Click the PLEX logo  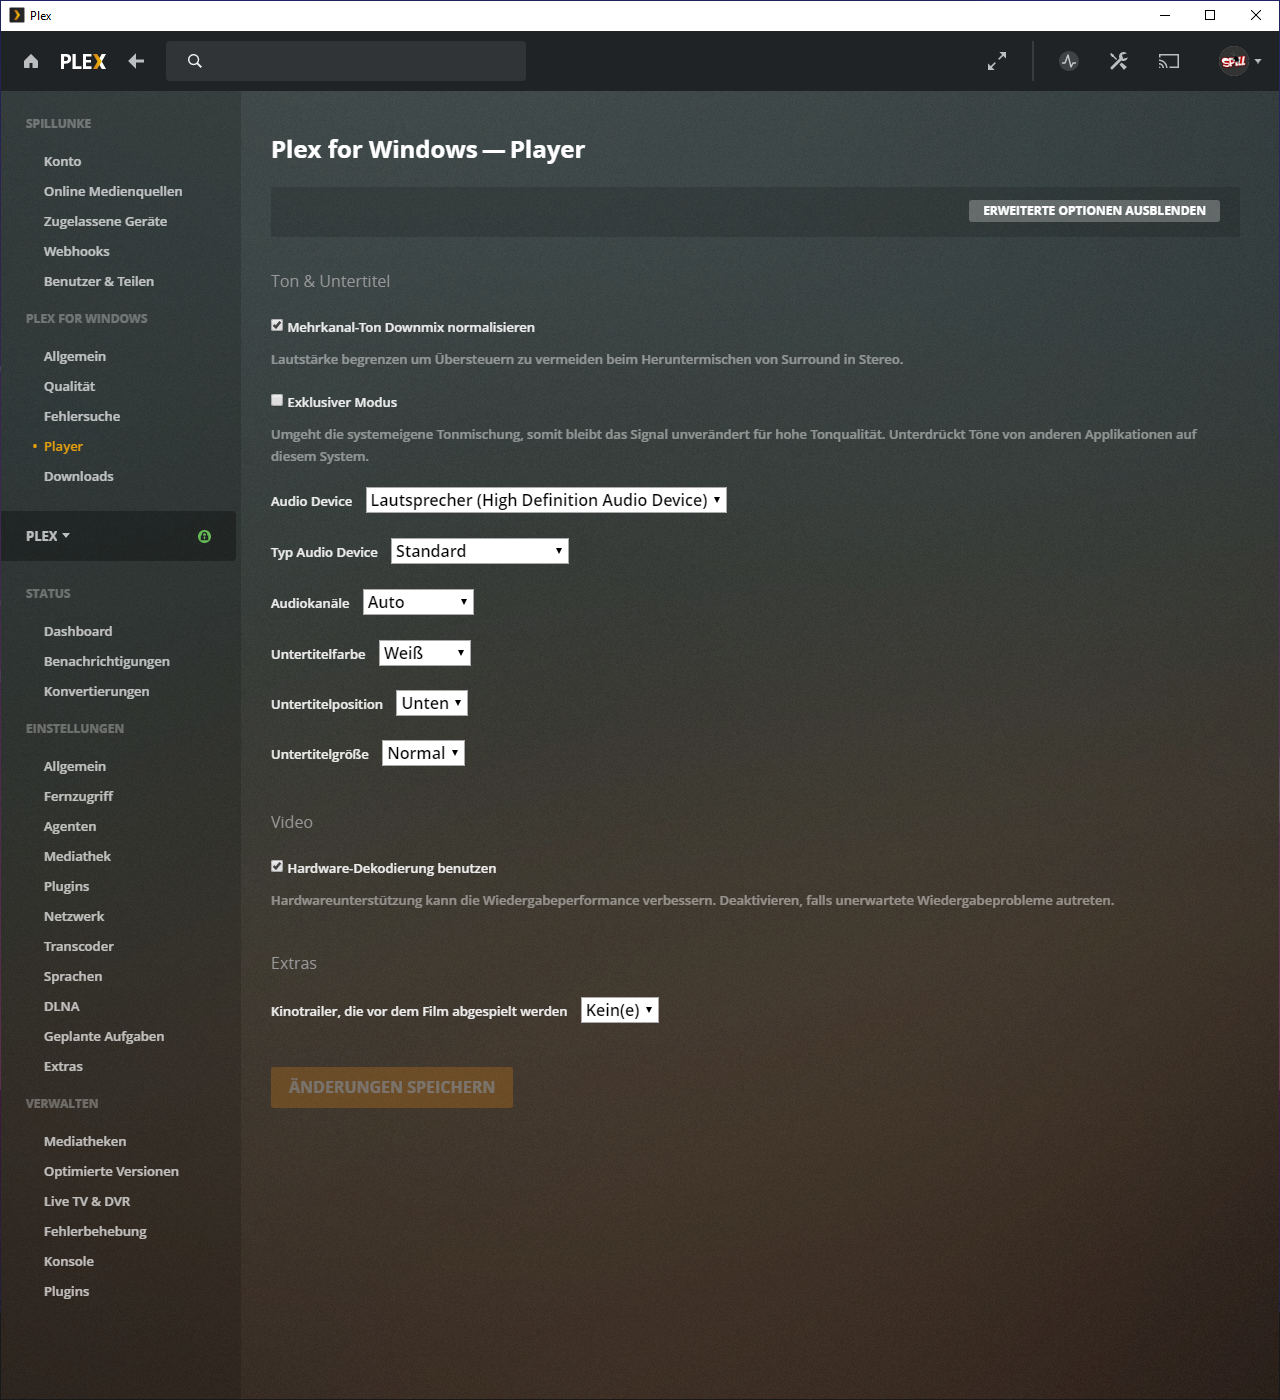[x=83, y=61]
